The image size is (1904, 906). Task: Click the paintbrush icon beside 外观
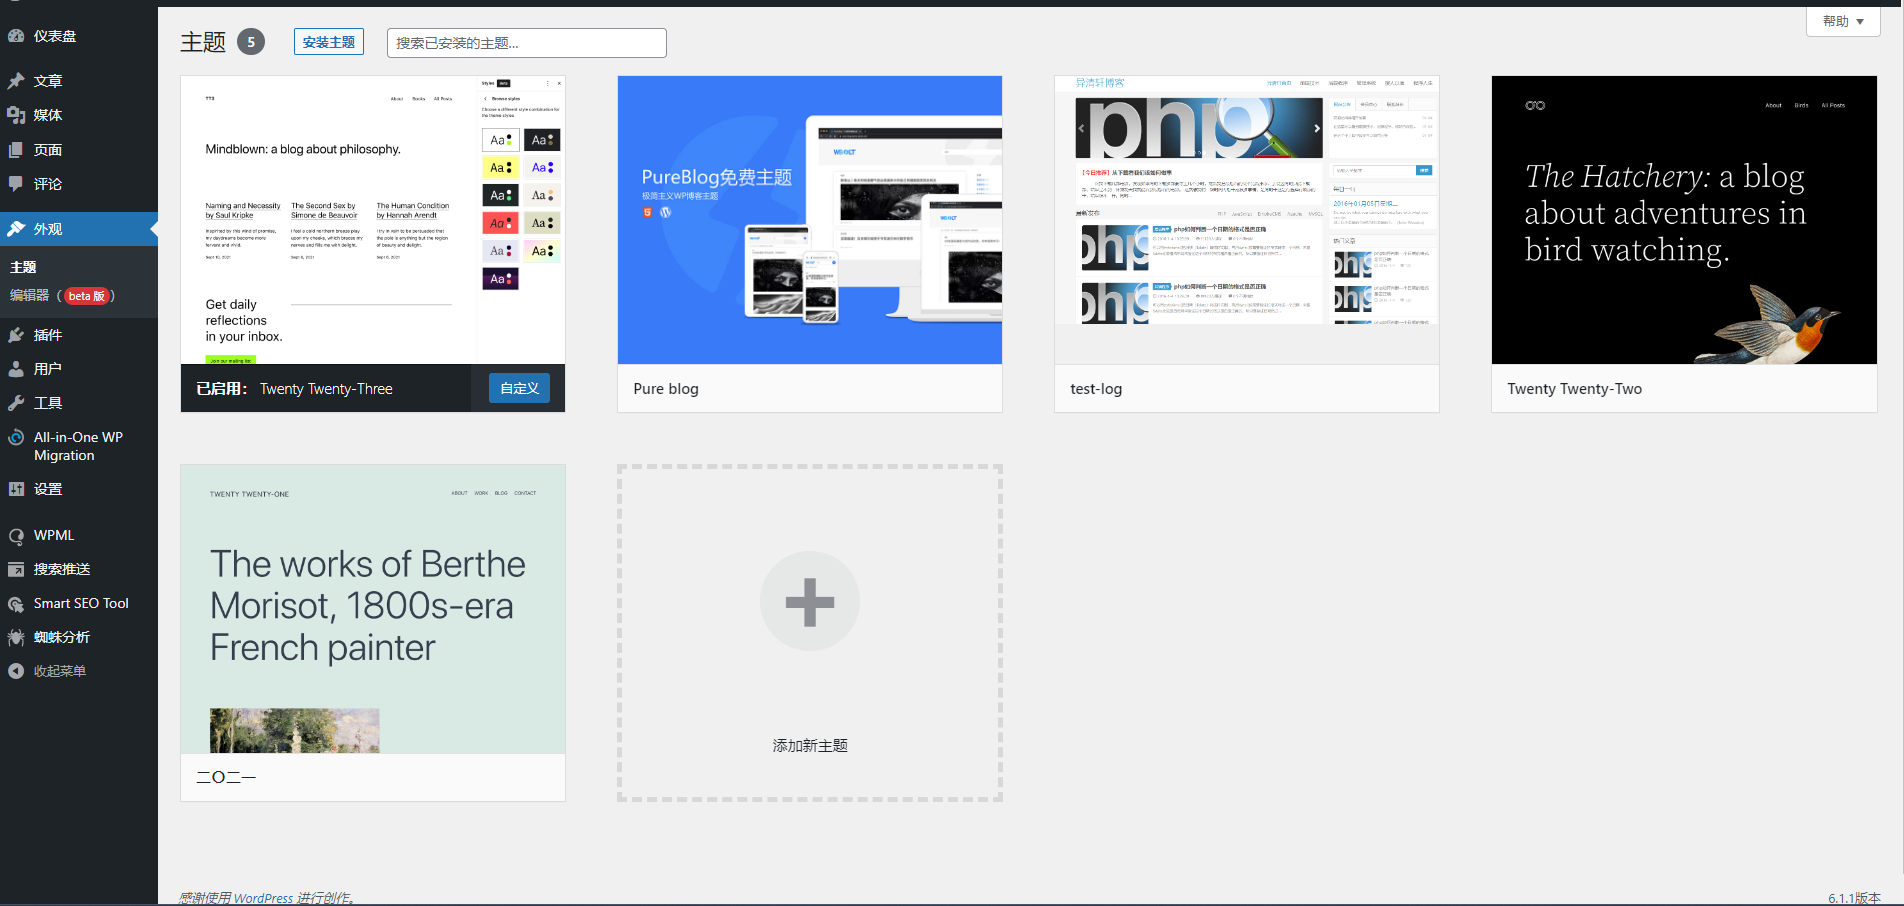point(16,229)
